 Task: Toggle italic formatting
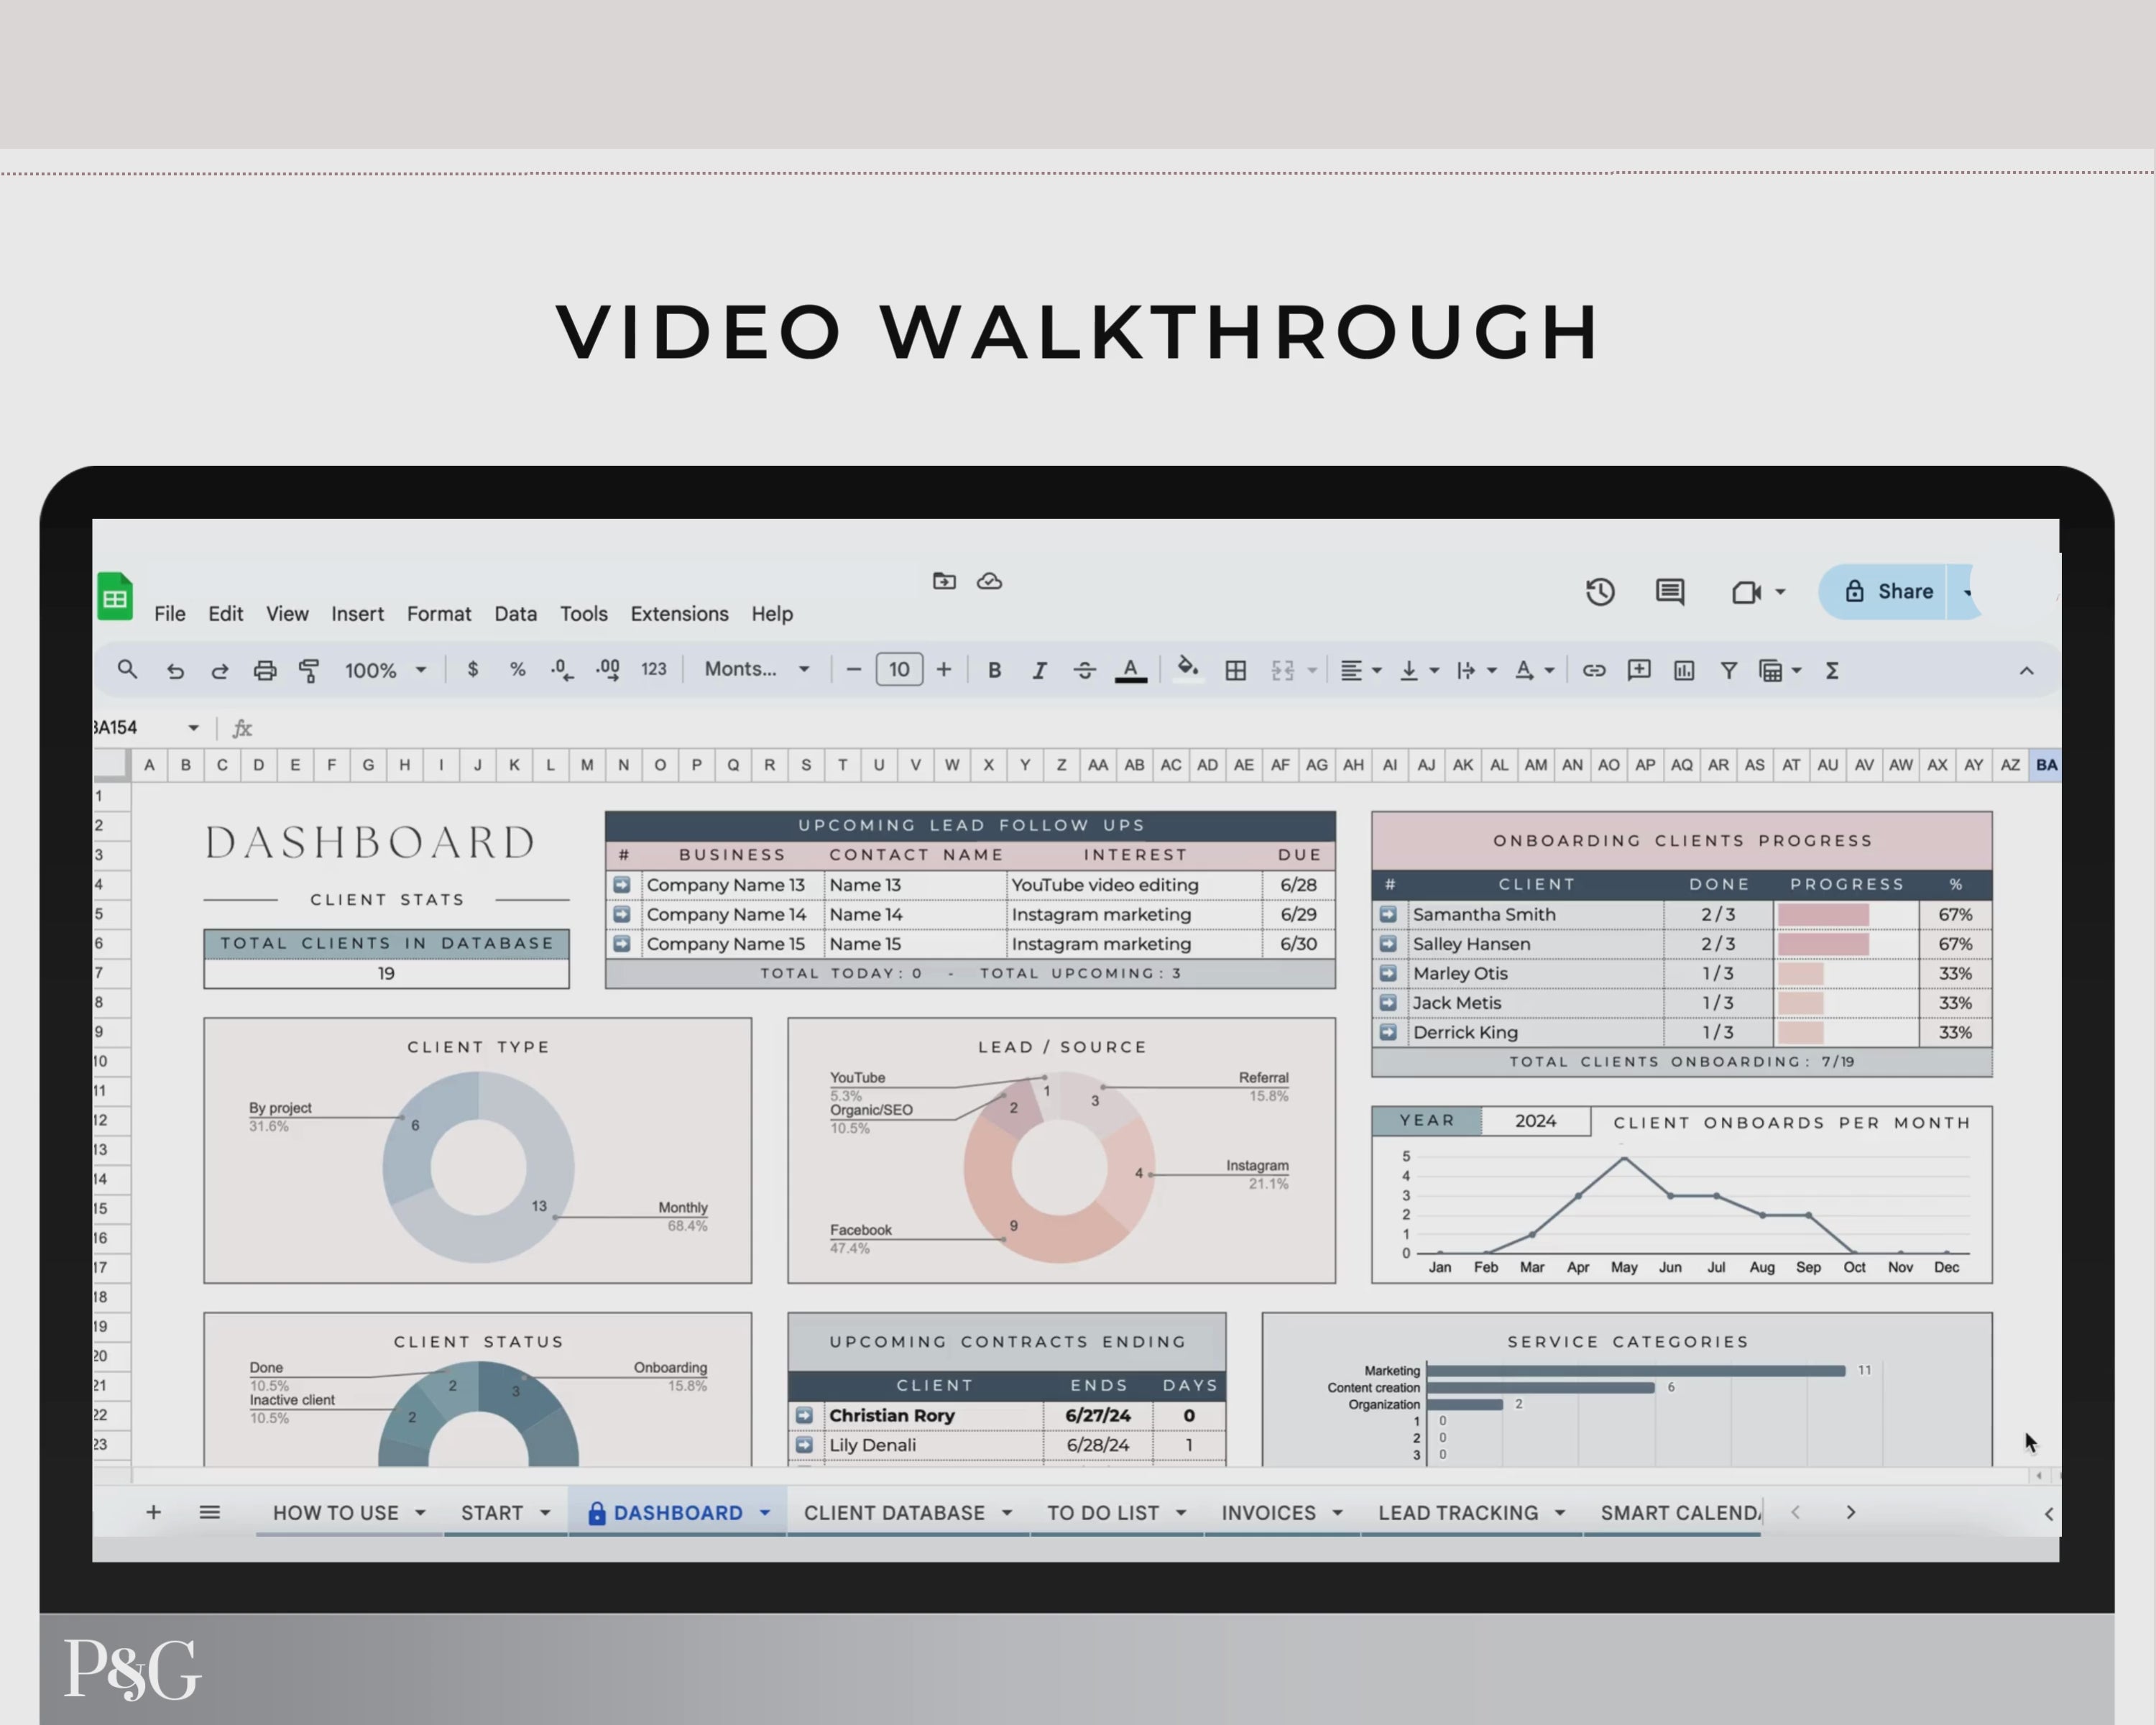click(x=1040, y=670)
